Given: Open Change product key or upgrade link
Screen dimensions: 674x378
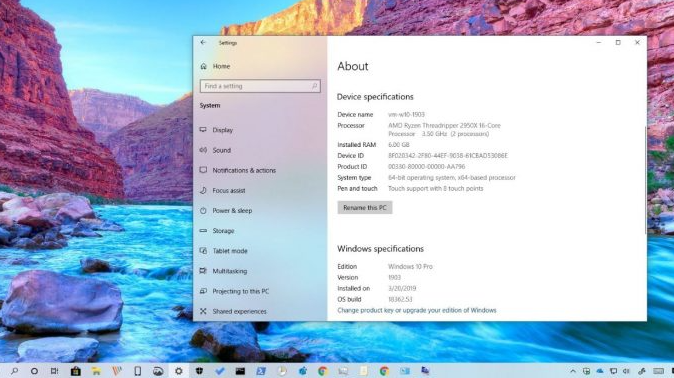Looking at the screenshot, I should tap(417, 310).
